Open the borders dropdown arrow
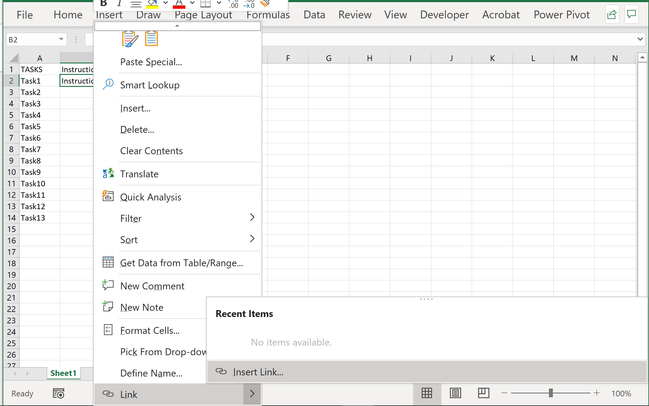649x406 pixels. click(219, 3)
